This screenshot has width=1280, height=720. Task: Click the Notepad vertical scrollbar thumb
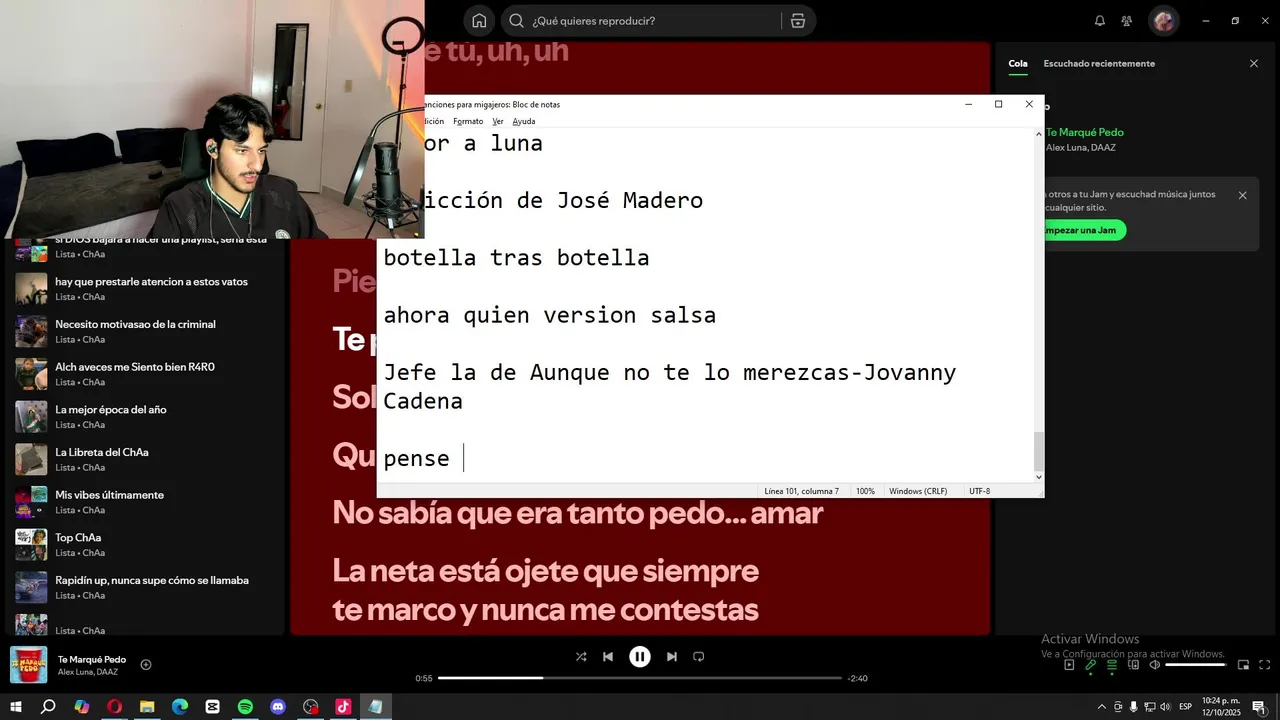1039,451
